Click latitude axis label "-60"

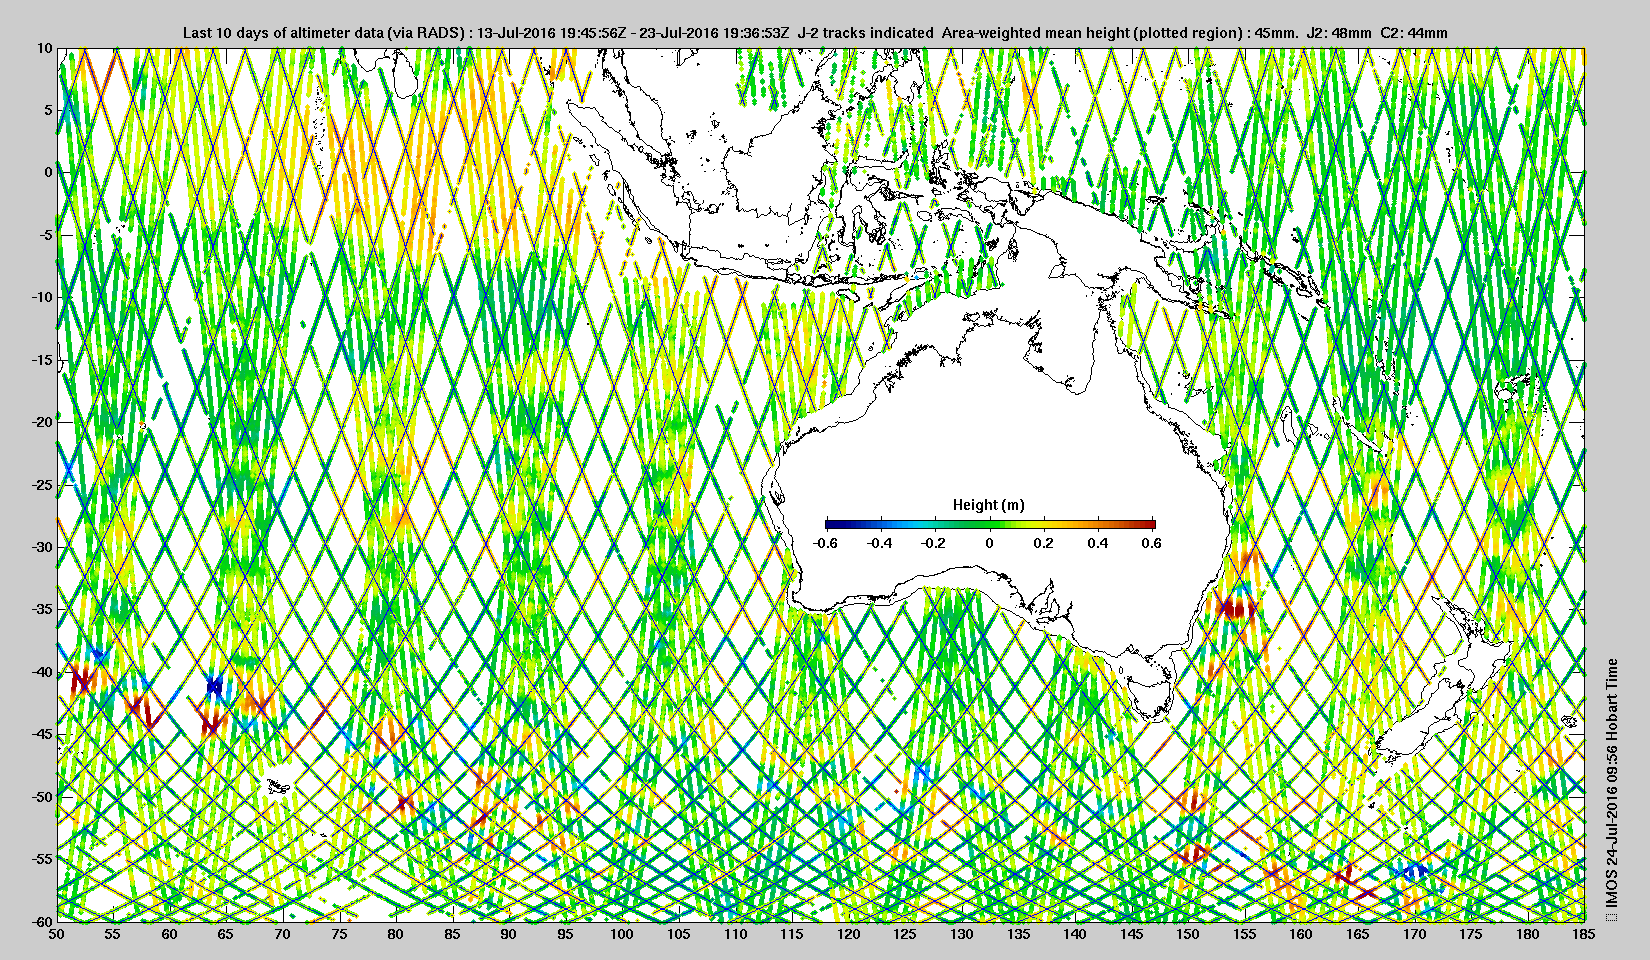[42, 921]
